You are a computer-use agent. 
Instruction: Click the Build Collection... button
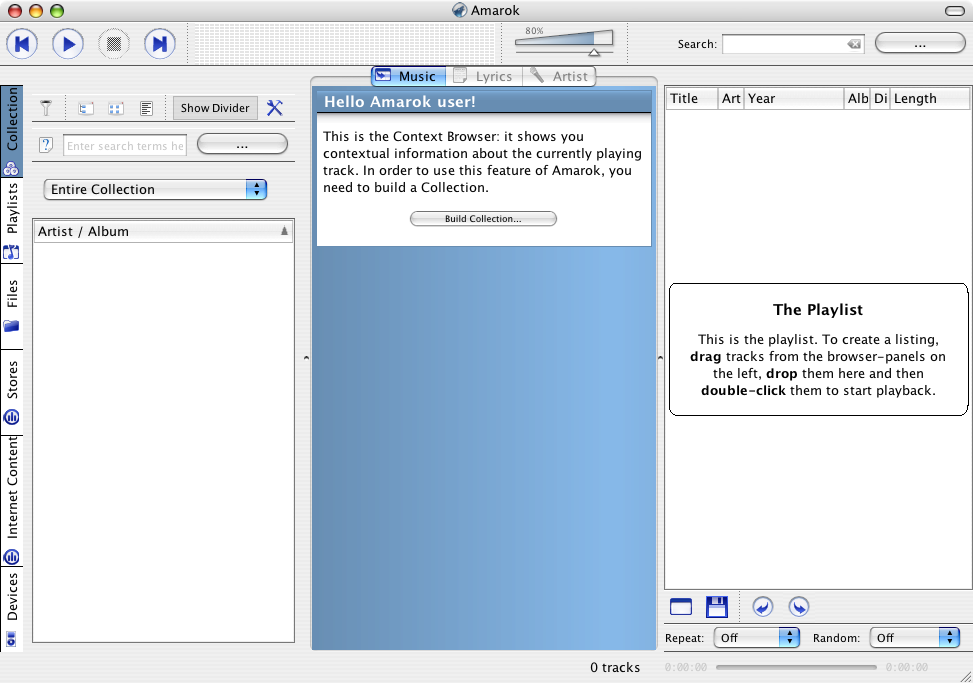(x=483, y=218)
